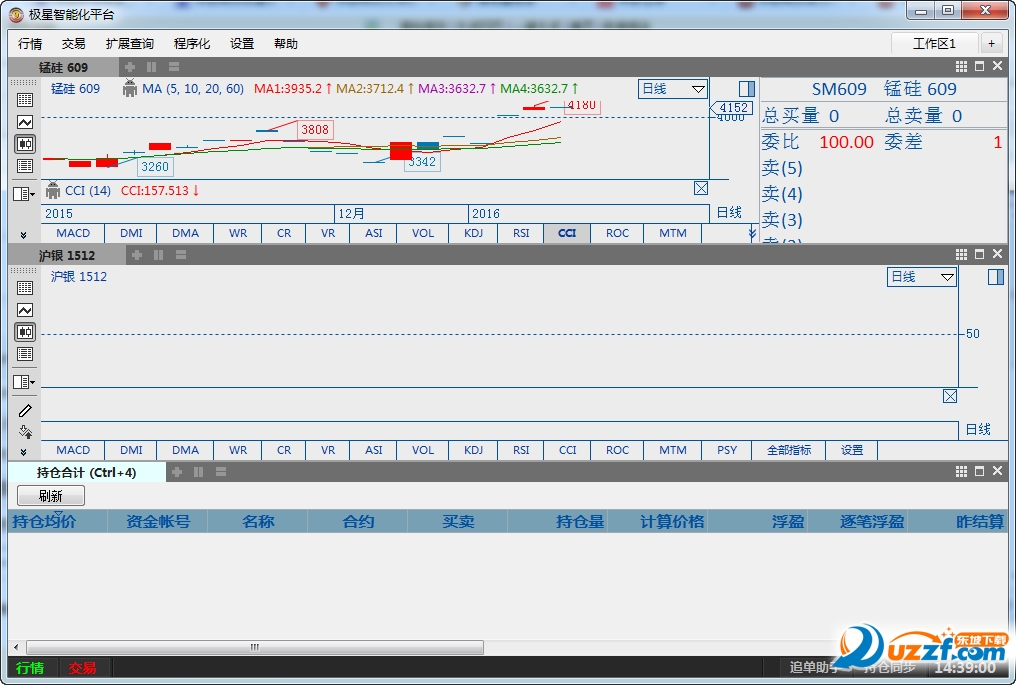Split the 锰硅 609 panel vertically

pos(152,67)
